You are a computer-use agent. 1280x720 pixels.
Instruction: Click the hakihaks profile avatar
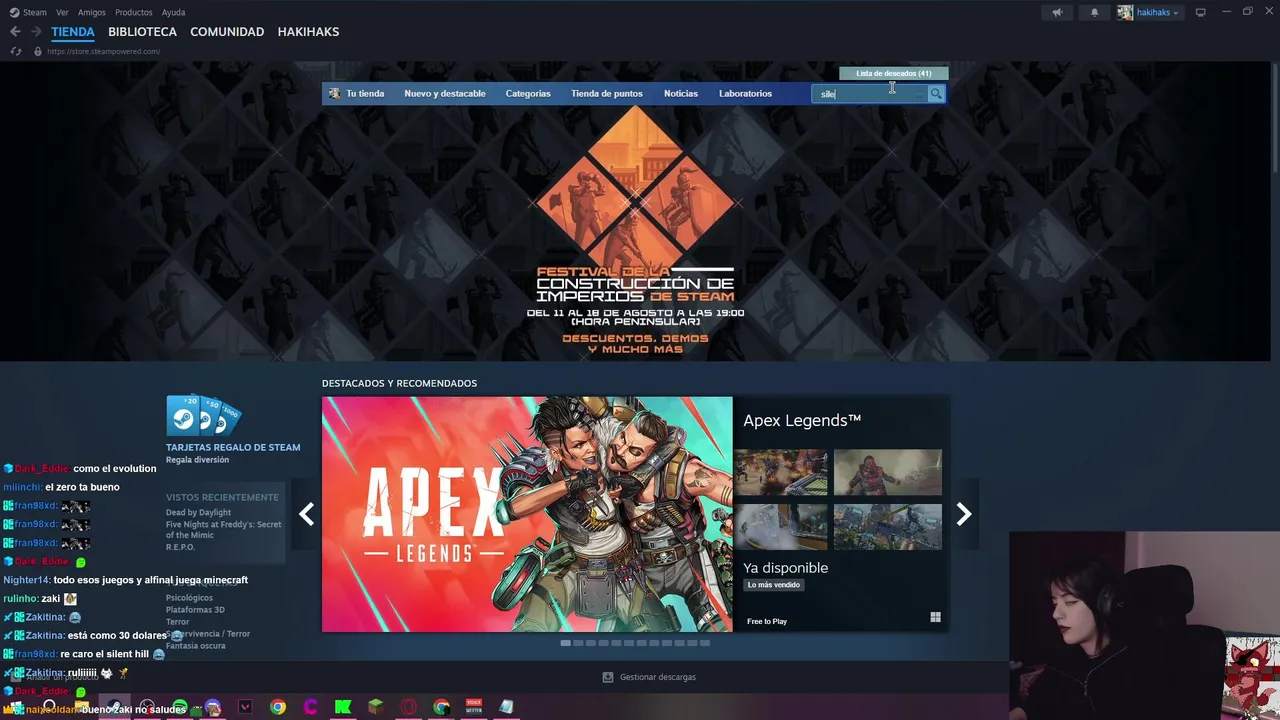click(x=1125, y=12)
